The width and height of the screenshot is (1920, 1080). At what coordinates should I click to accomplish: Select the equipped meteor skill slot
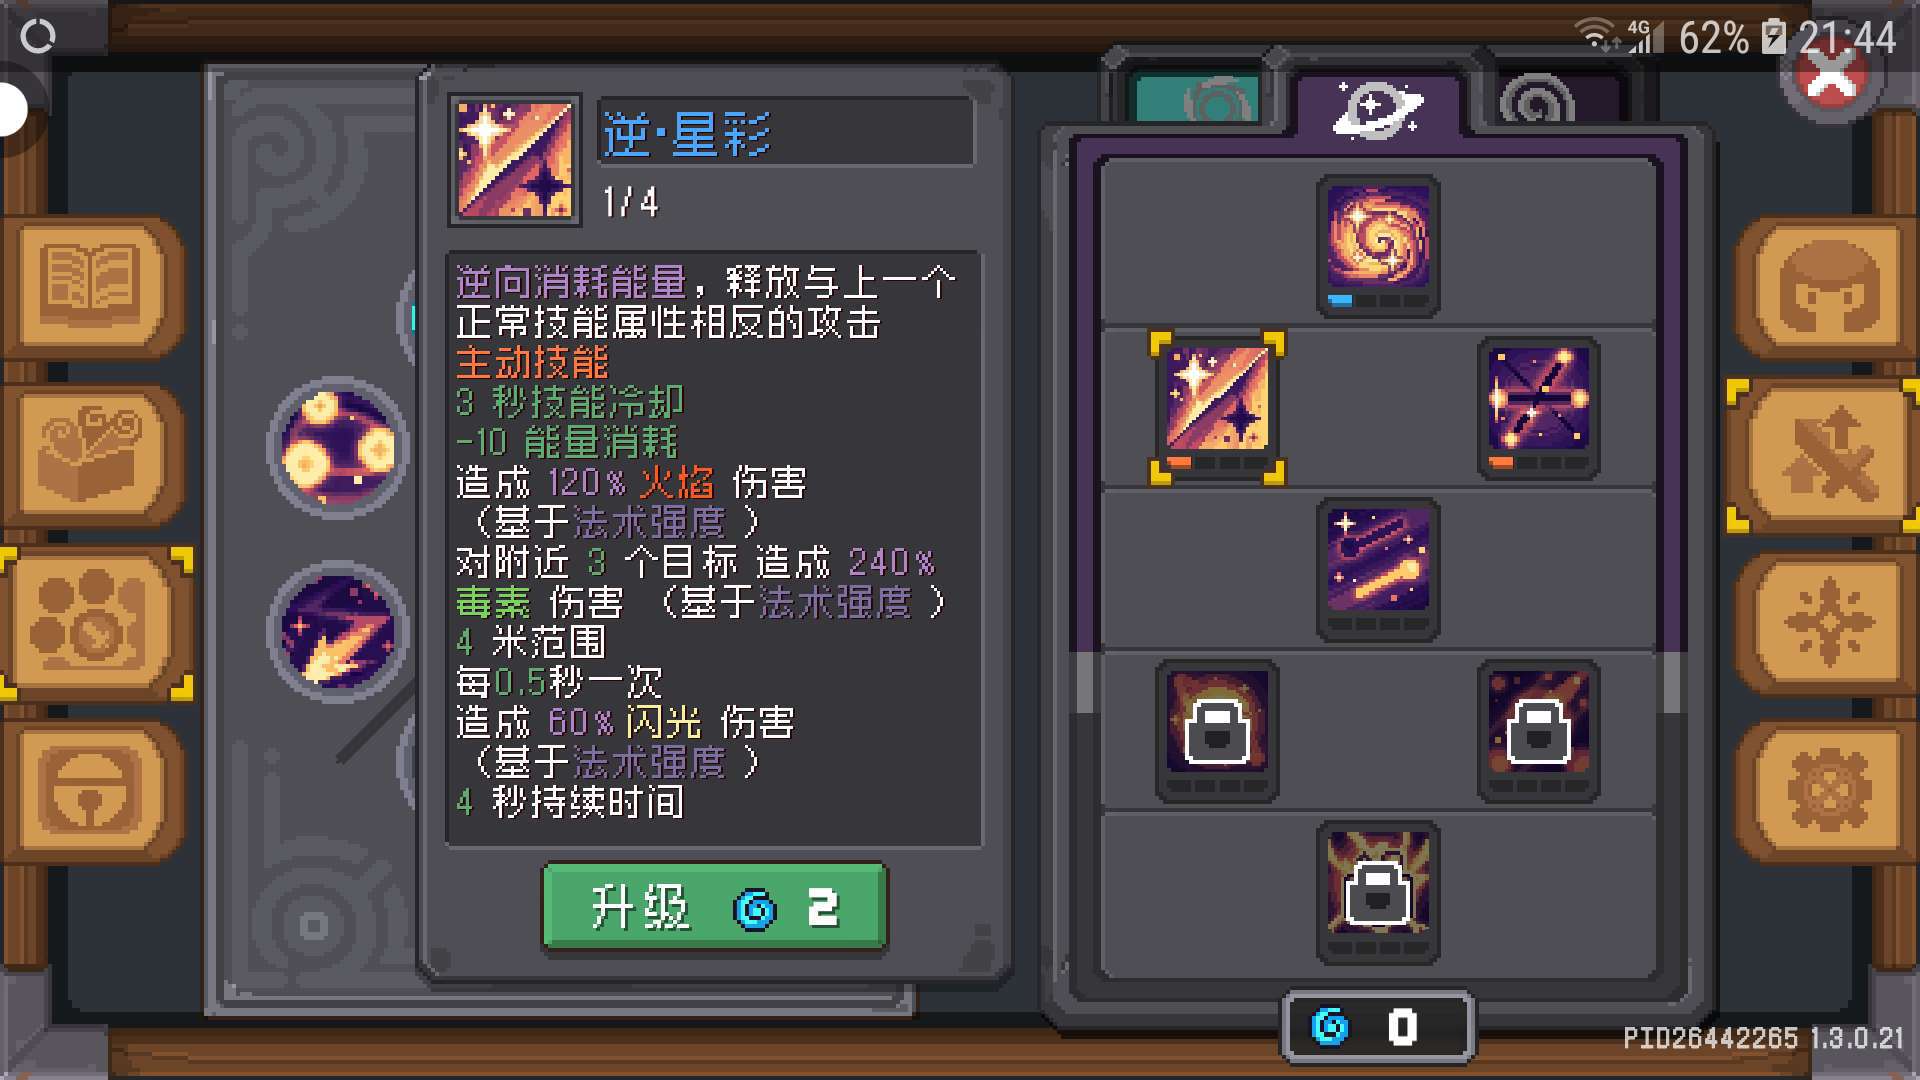338,631
